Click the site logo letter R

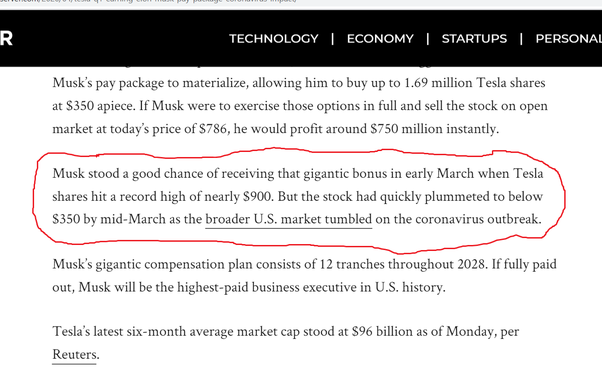pos(6,38)
